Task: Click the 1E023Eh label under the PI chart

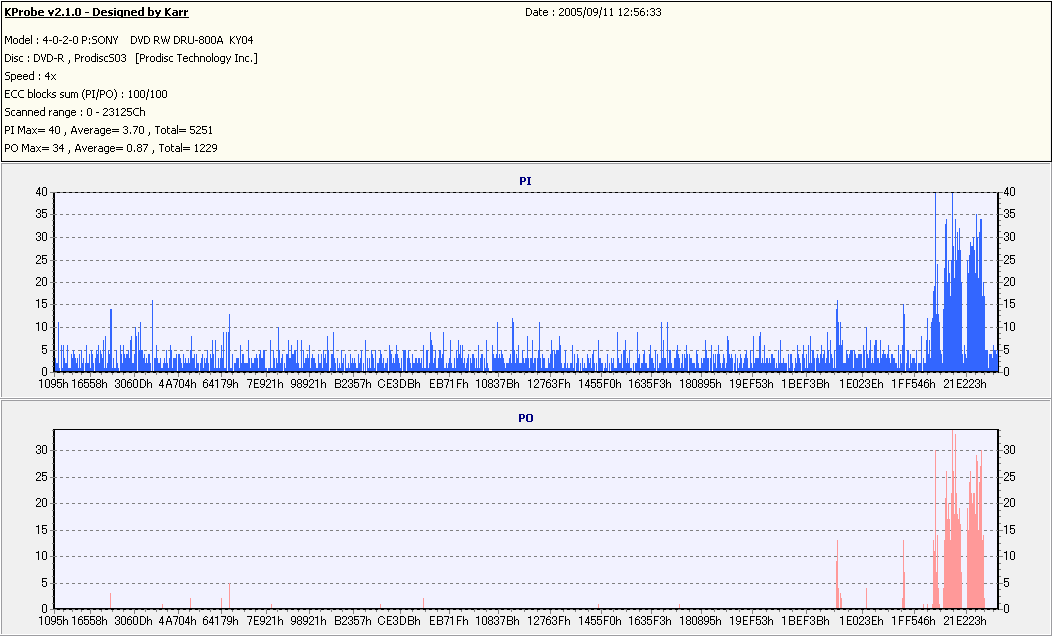Action: (x=861, y=384)
